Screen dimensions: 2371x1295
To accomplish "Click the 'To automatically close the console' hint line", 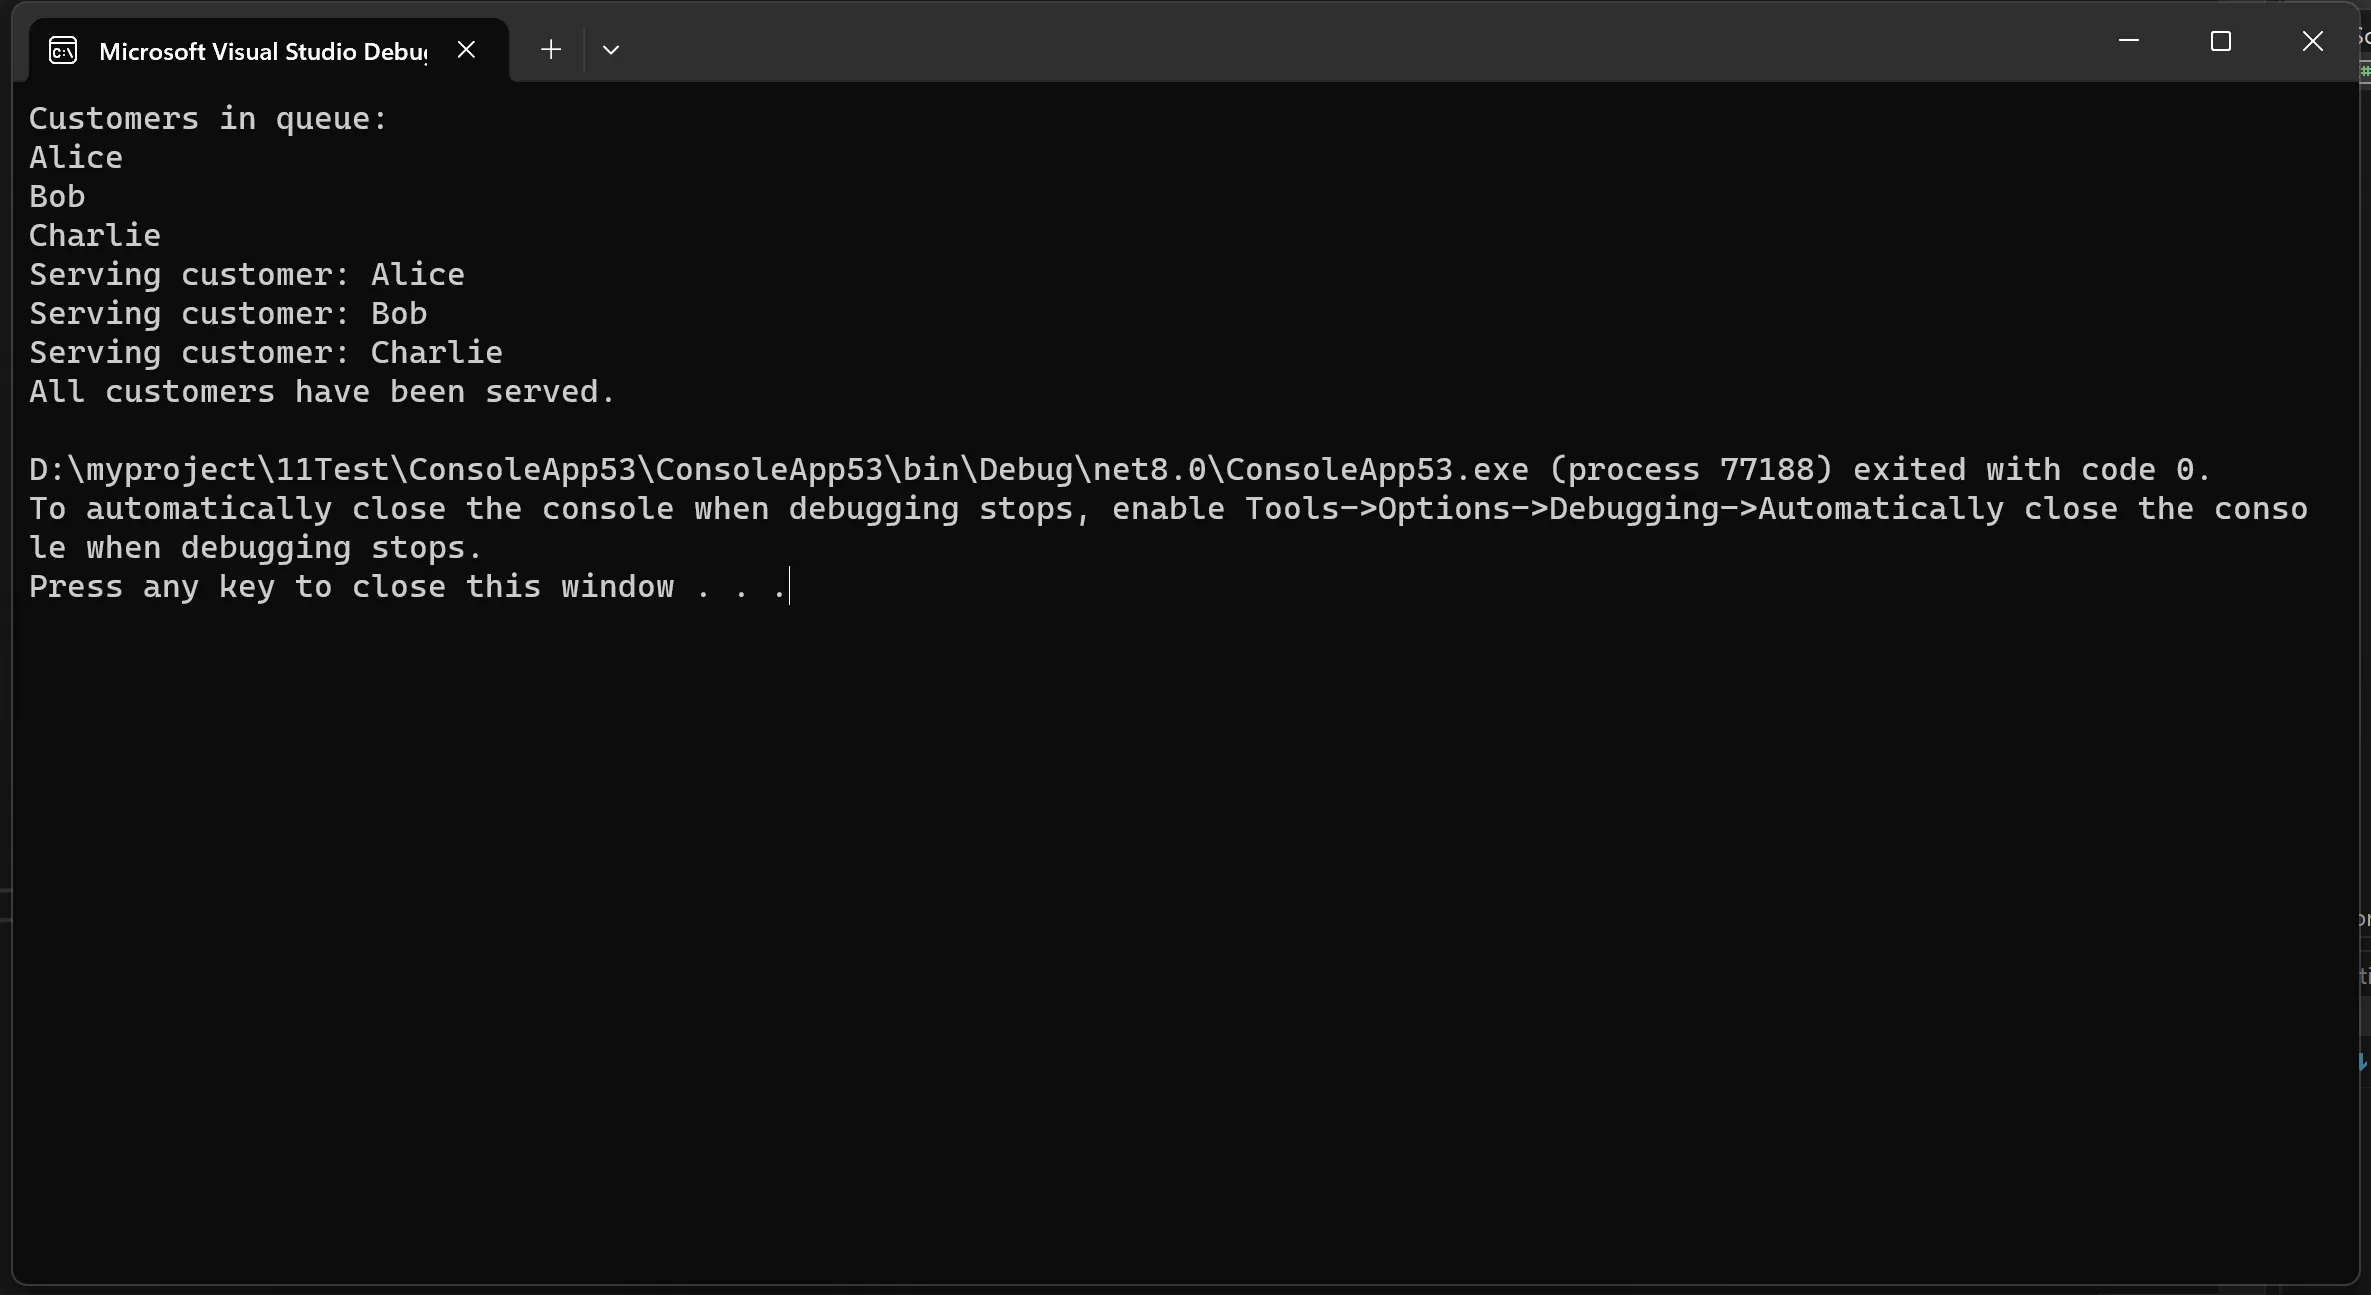I will 1167,508.
